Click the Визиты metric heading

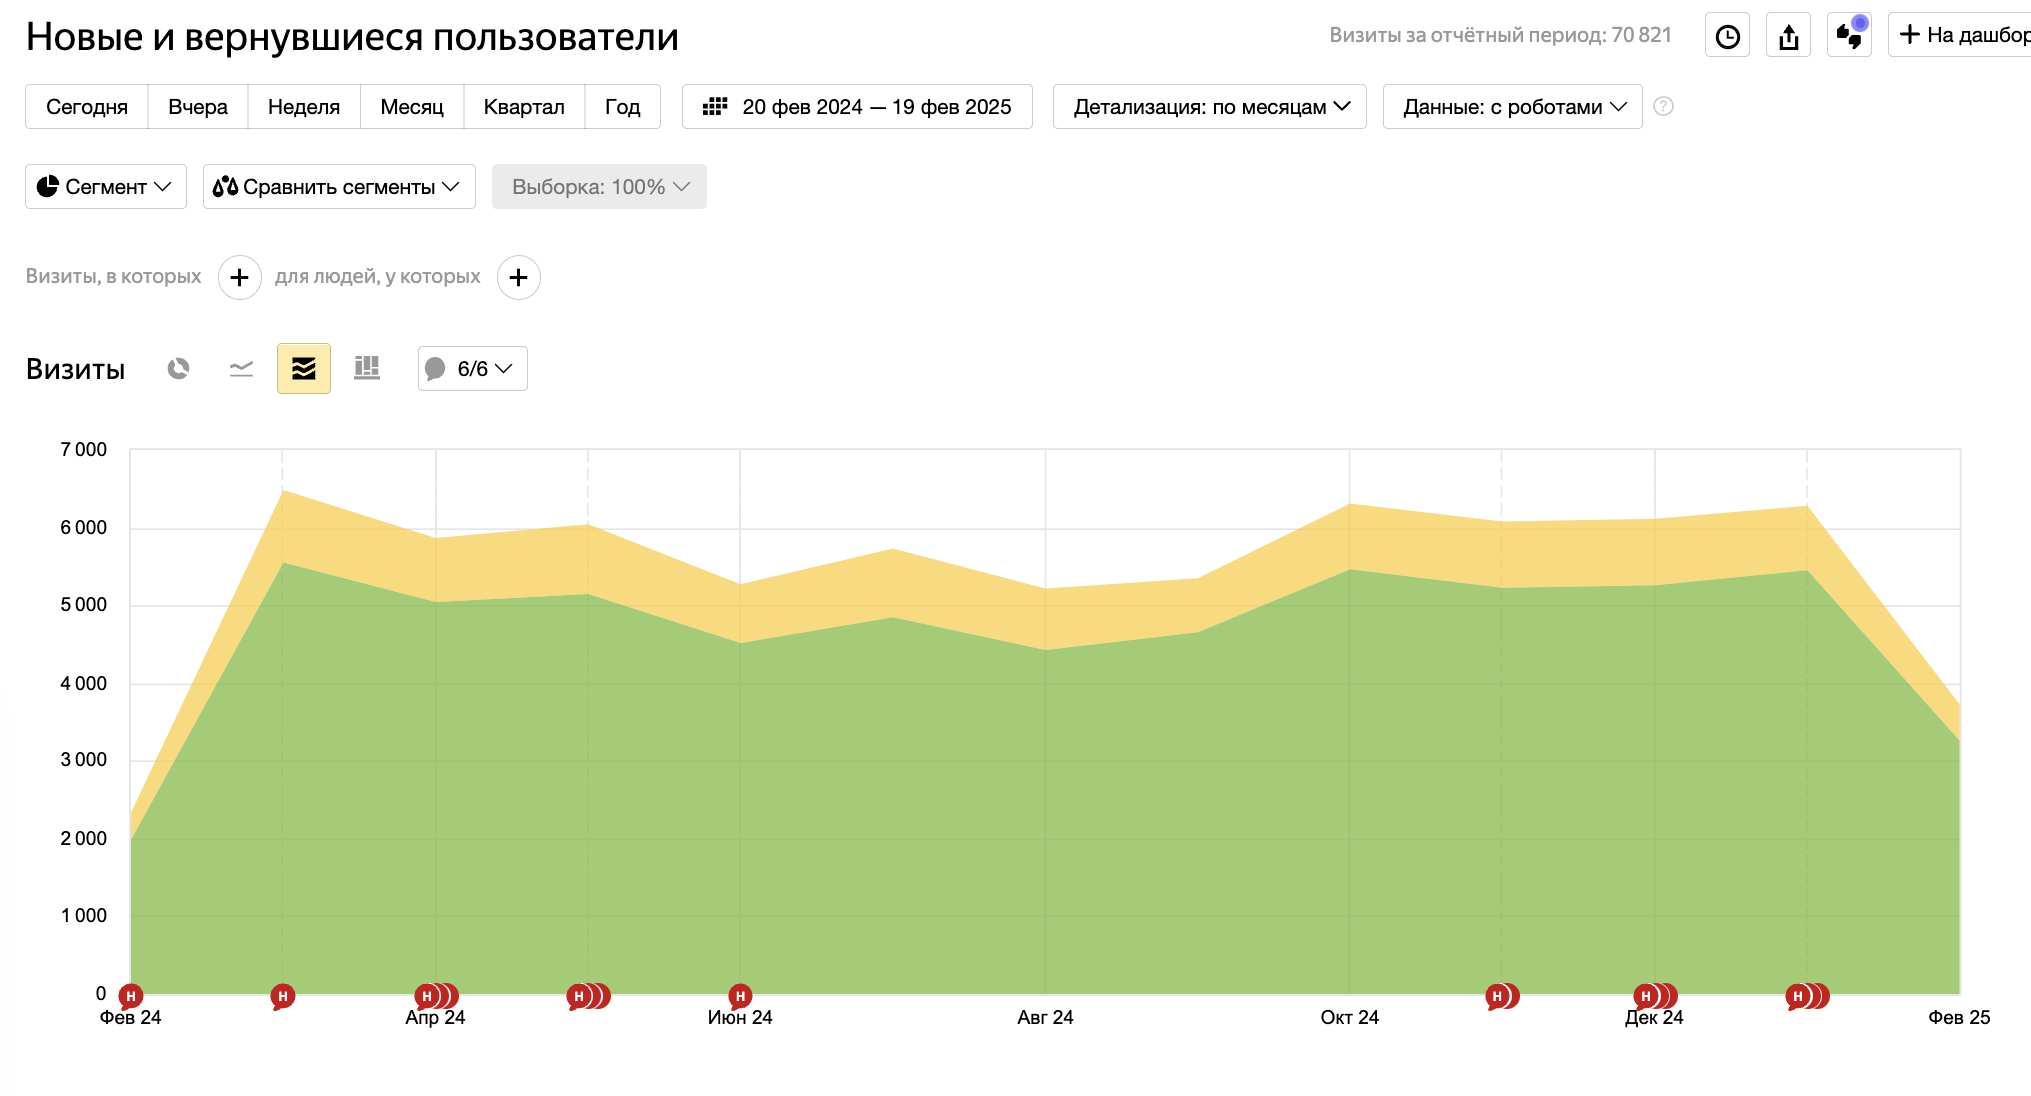[x=76, y=369]
